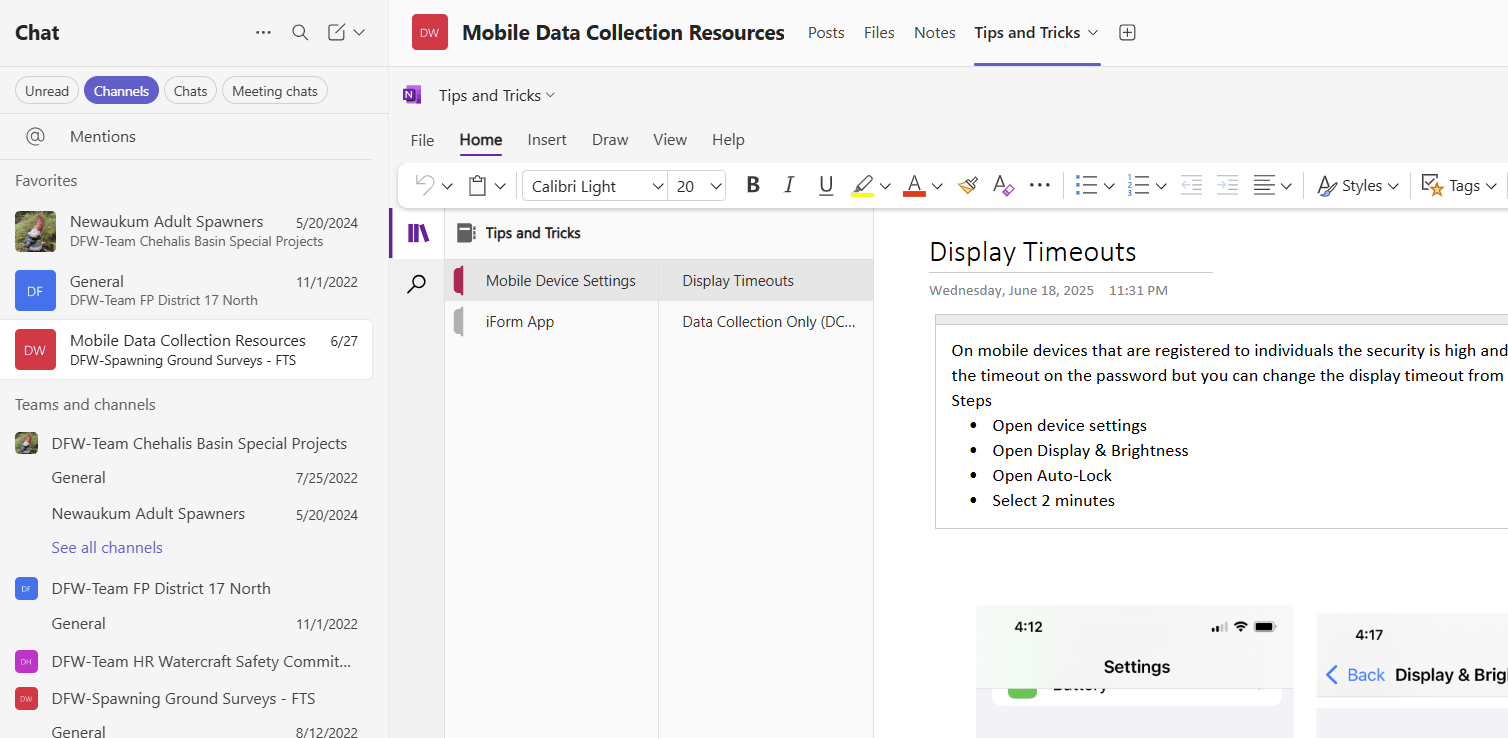The image size is (1508, 738).
Task: Undo the last action
Action: coord(425,185)
